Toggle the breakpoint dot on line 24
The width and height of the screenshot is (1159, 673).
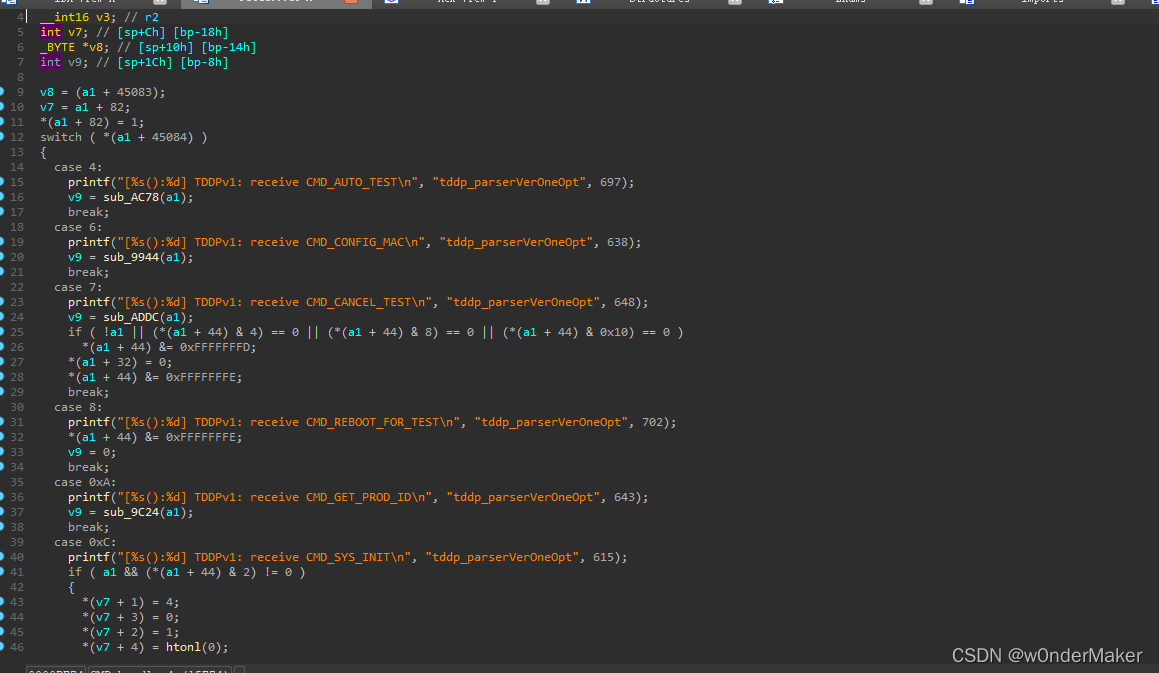click(x=2, y=317)
